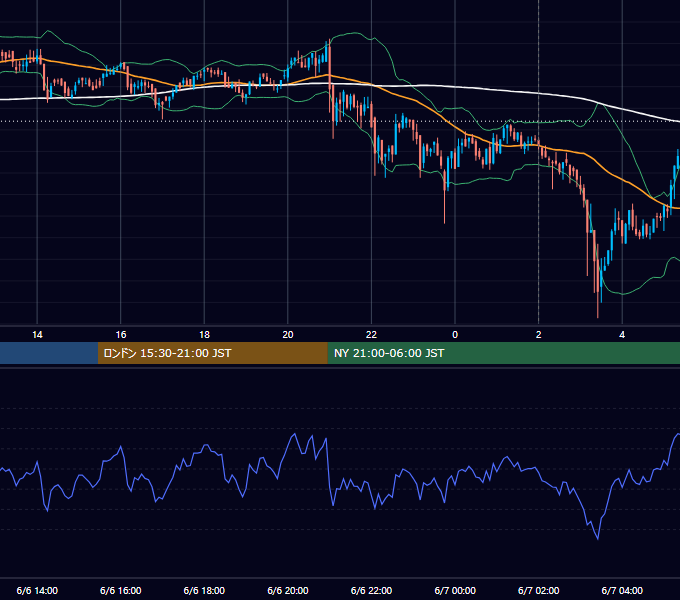This screenshot has height=600, width=680.
Task: Click the 22 hour label on price chart axis
Action: [x=371, y=335]
